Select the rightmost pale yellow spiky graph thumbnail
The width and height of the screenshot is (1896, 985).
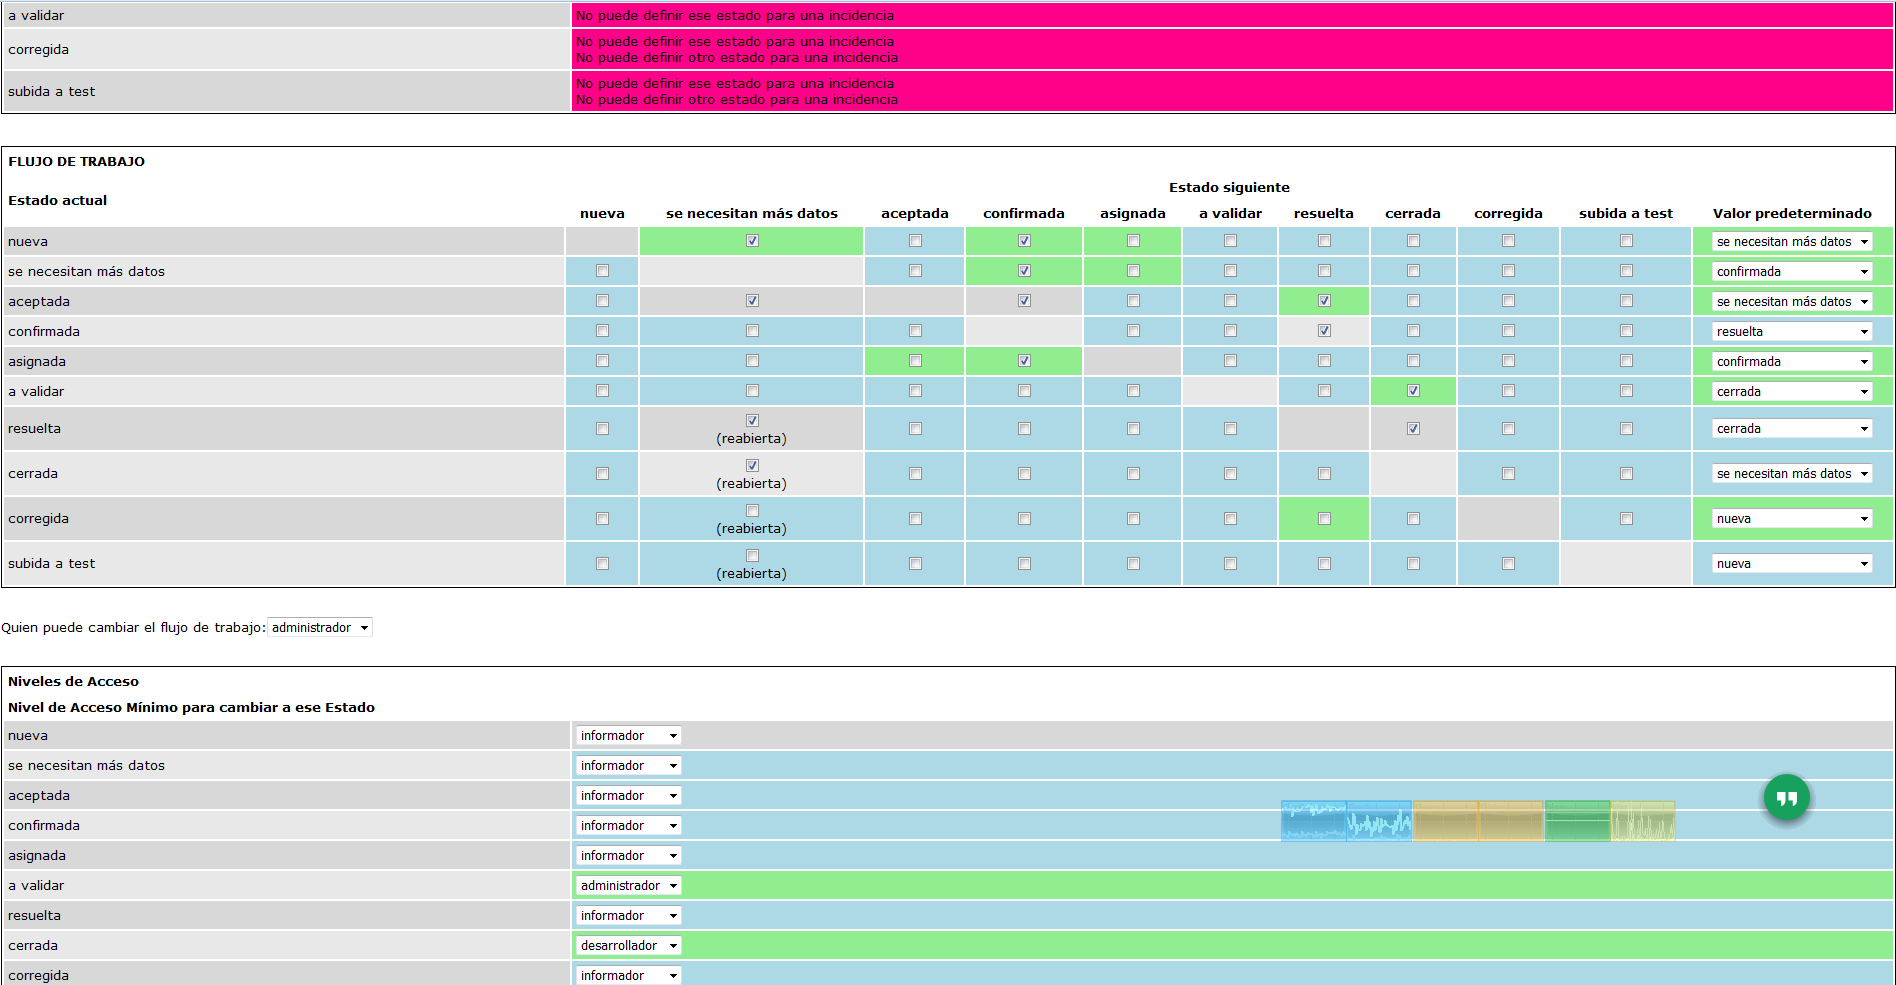click(x=1643, y=821)
